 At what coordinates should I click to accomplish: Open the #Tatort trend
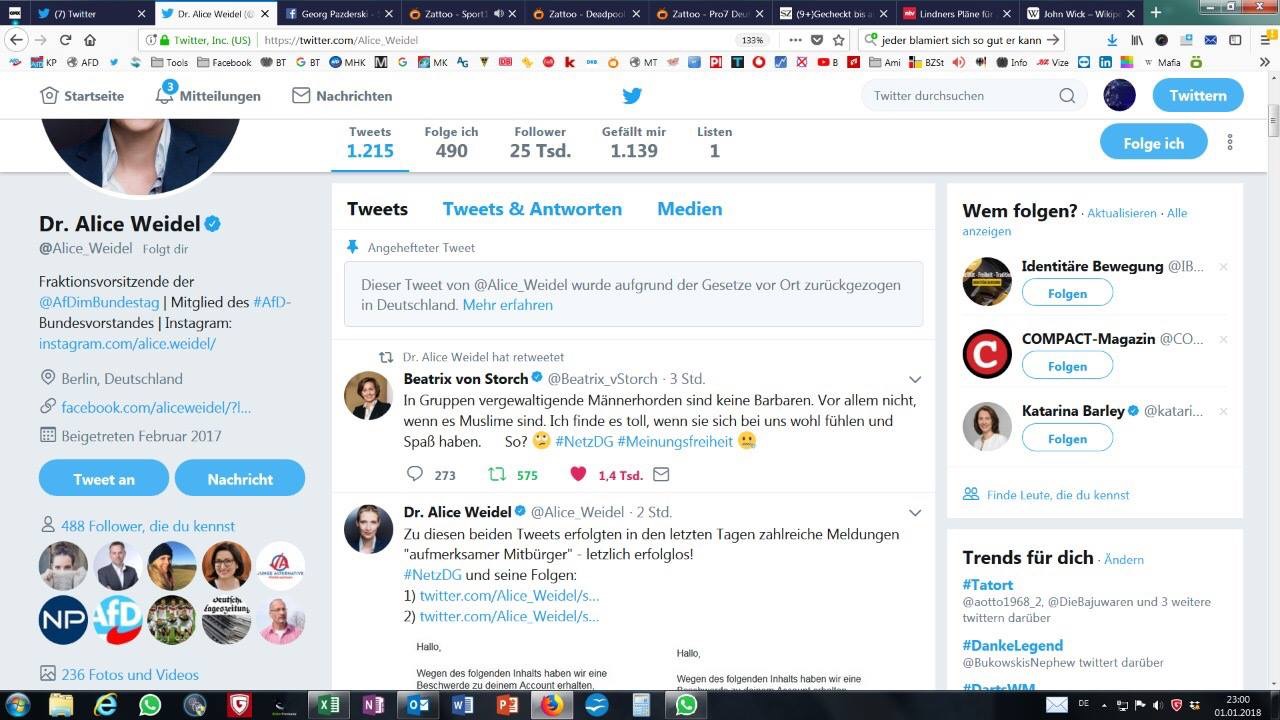pyautogui.click(x=988, y=585)
